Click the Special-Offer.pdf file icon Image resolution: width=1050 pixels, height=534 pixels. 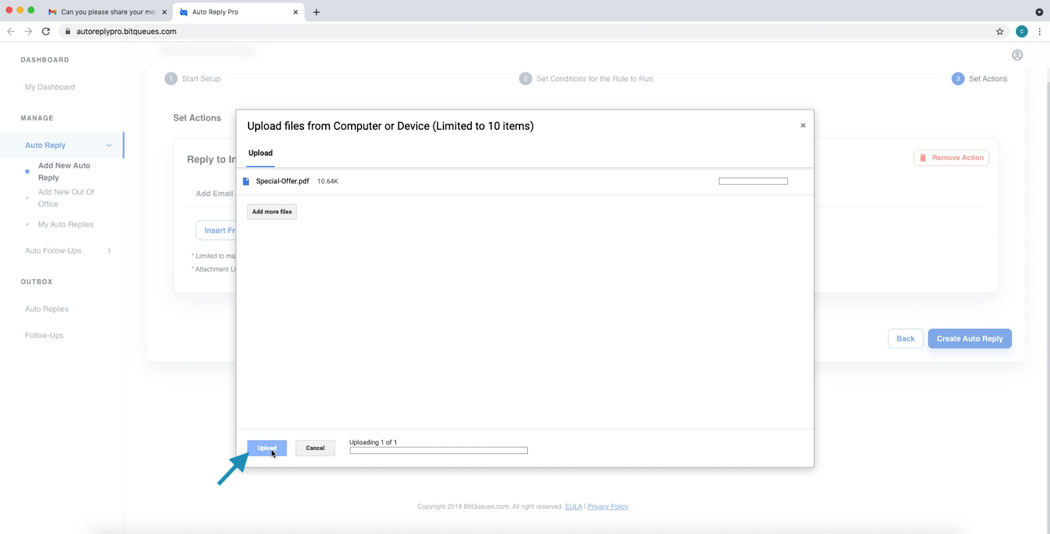tap(246, 182)
